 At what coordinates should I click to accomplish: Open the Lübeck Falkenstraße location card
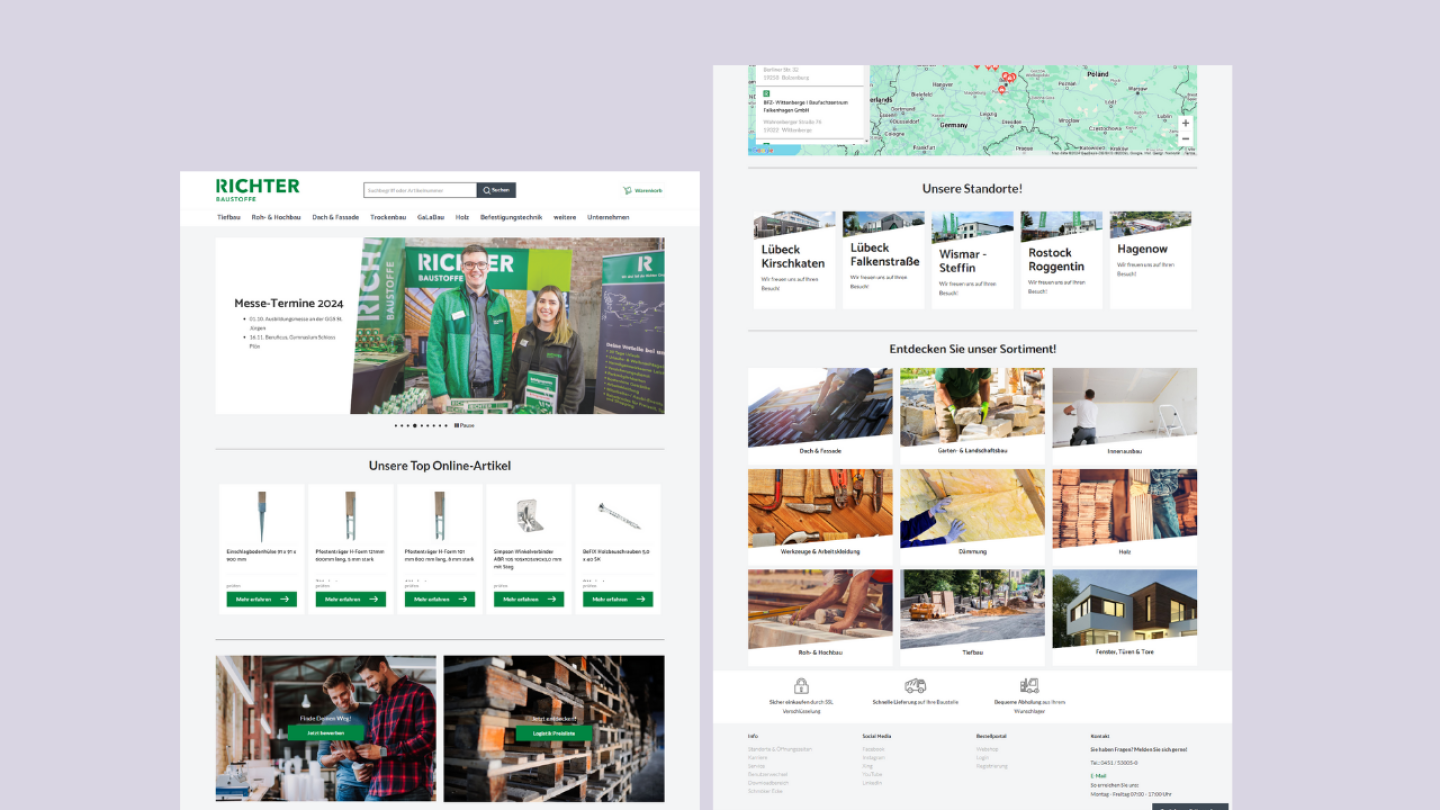click(x=883, y=260)
